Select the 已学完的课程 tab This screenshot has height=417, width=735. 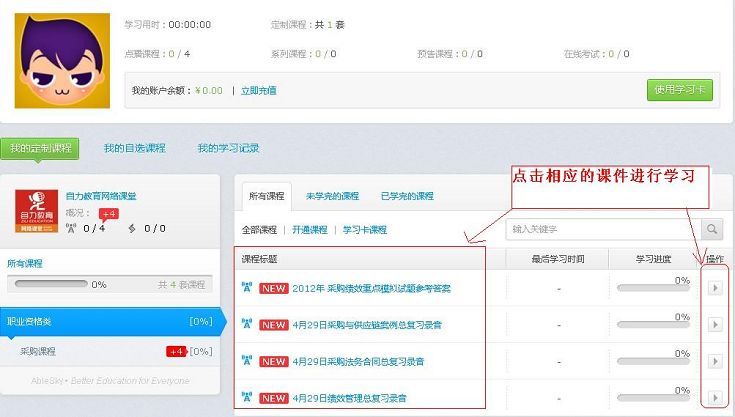click(x=407, y=196)
